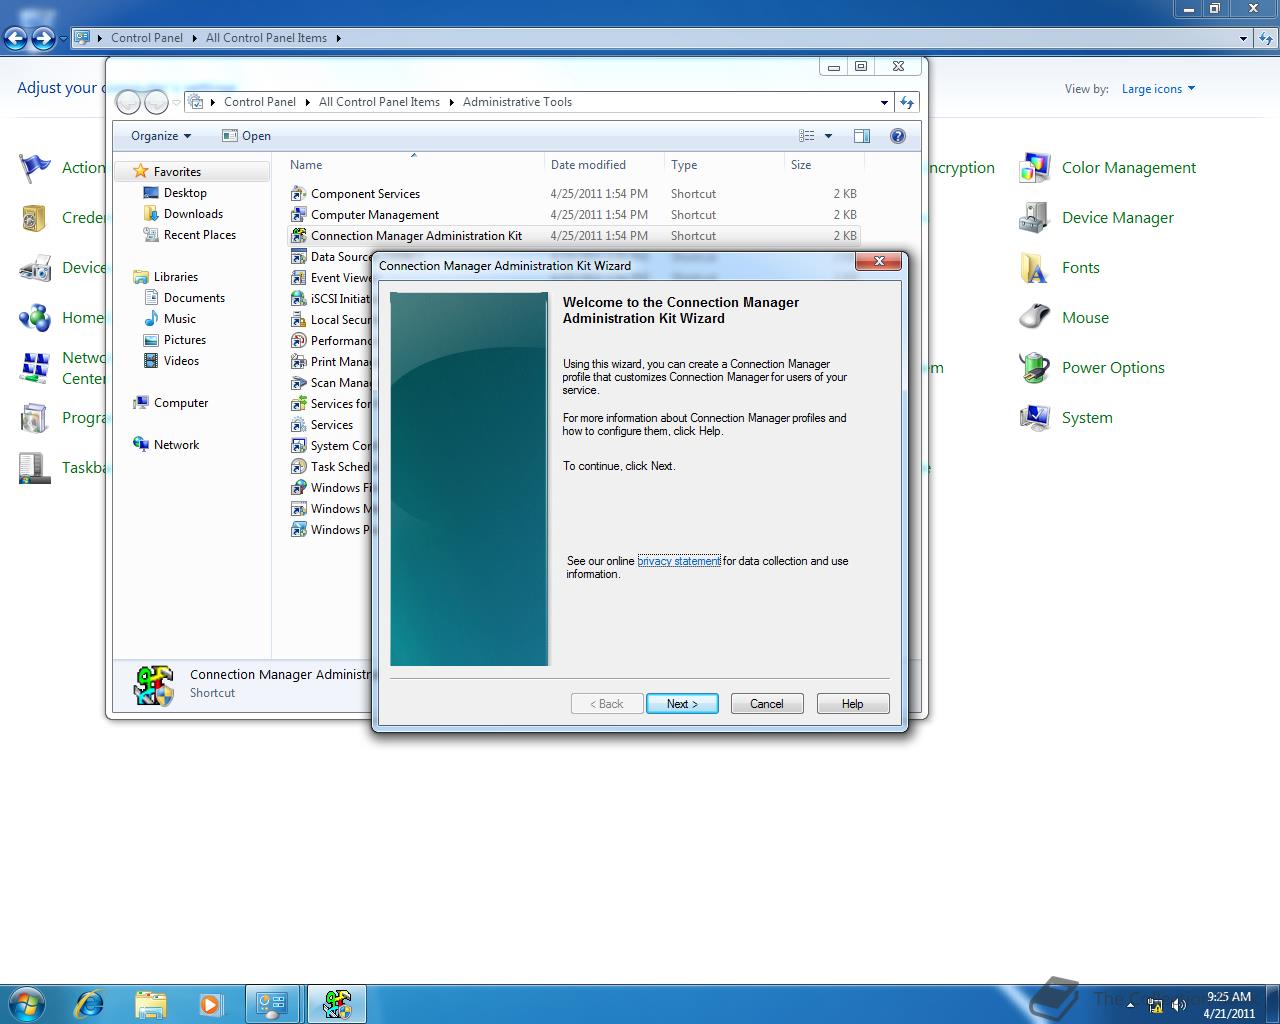Sort files by Date modified column
This screenshot has width=1280, height=1024.
pyautogui.click(x=604, y=165)
